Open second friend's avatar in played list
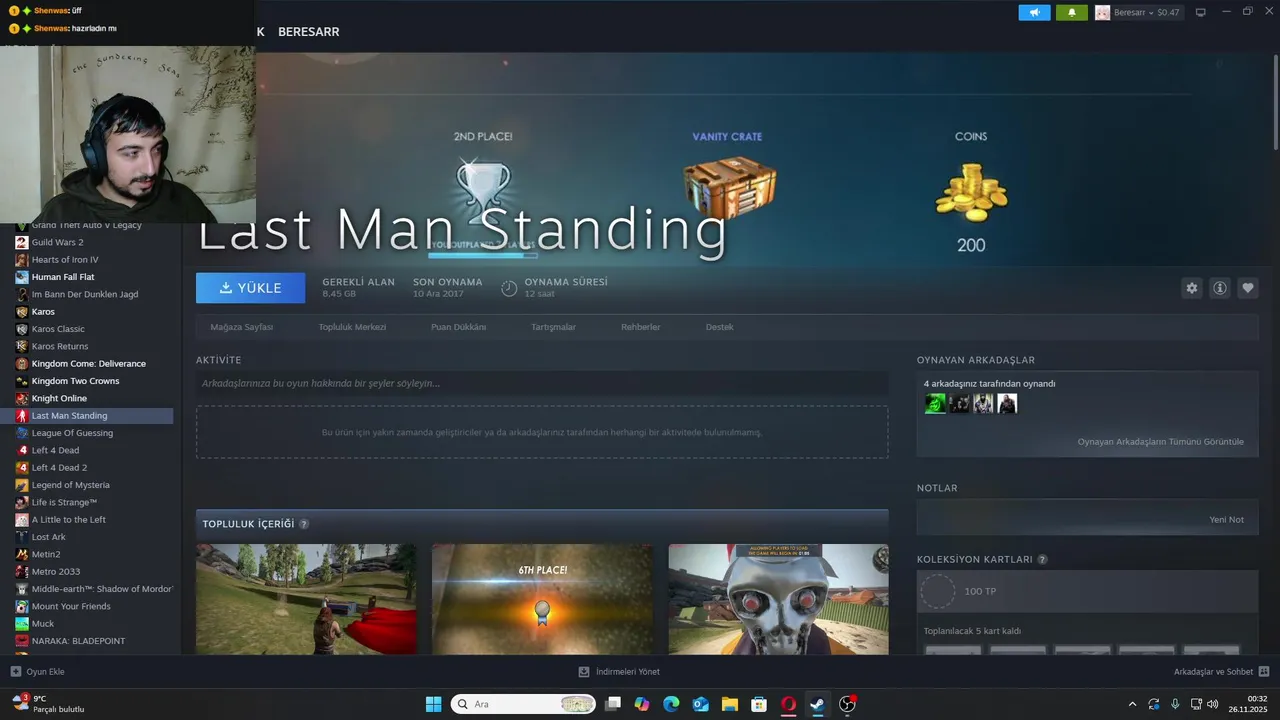The width and height of the screenshot is (1280, 720). pyautogui.click(x=959, y=404)
